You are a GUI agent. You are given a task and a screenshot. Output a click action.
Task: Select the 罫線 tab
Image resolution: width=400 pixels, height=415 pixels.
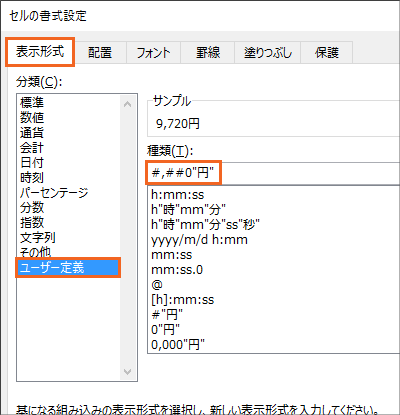click(208, 52)
